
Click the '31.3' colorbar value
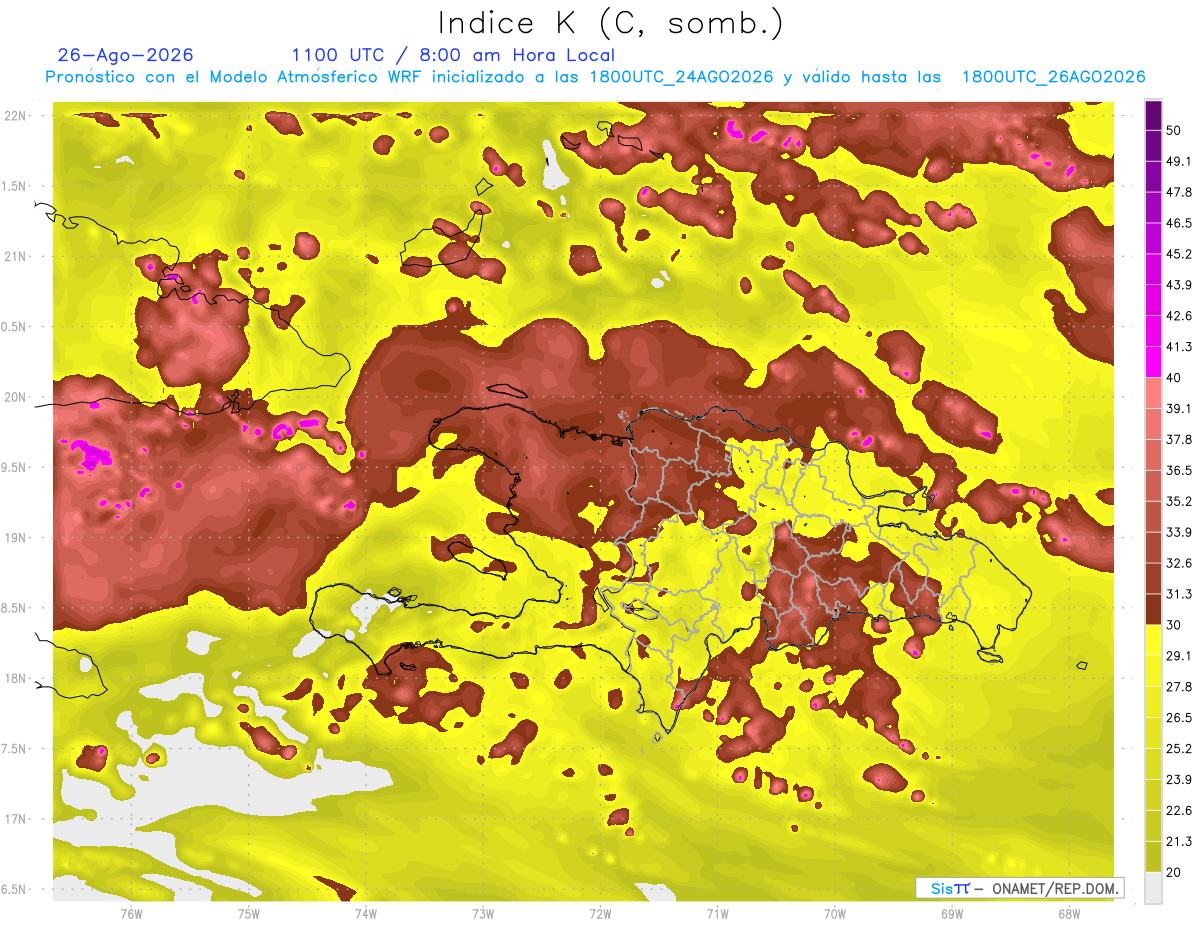coord(1179,594)
